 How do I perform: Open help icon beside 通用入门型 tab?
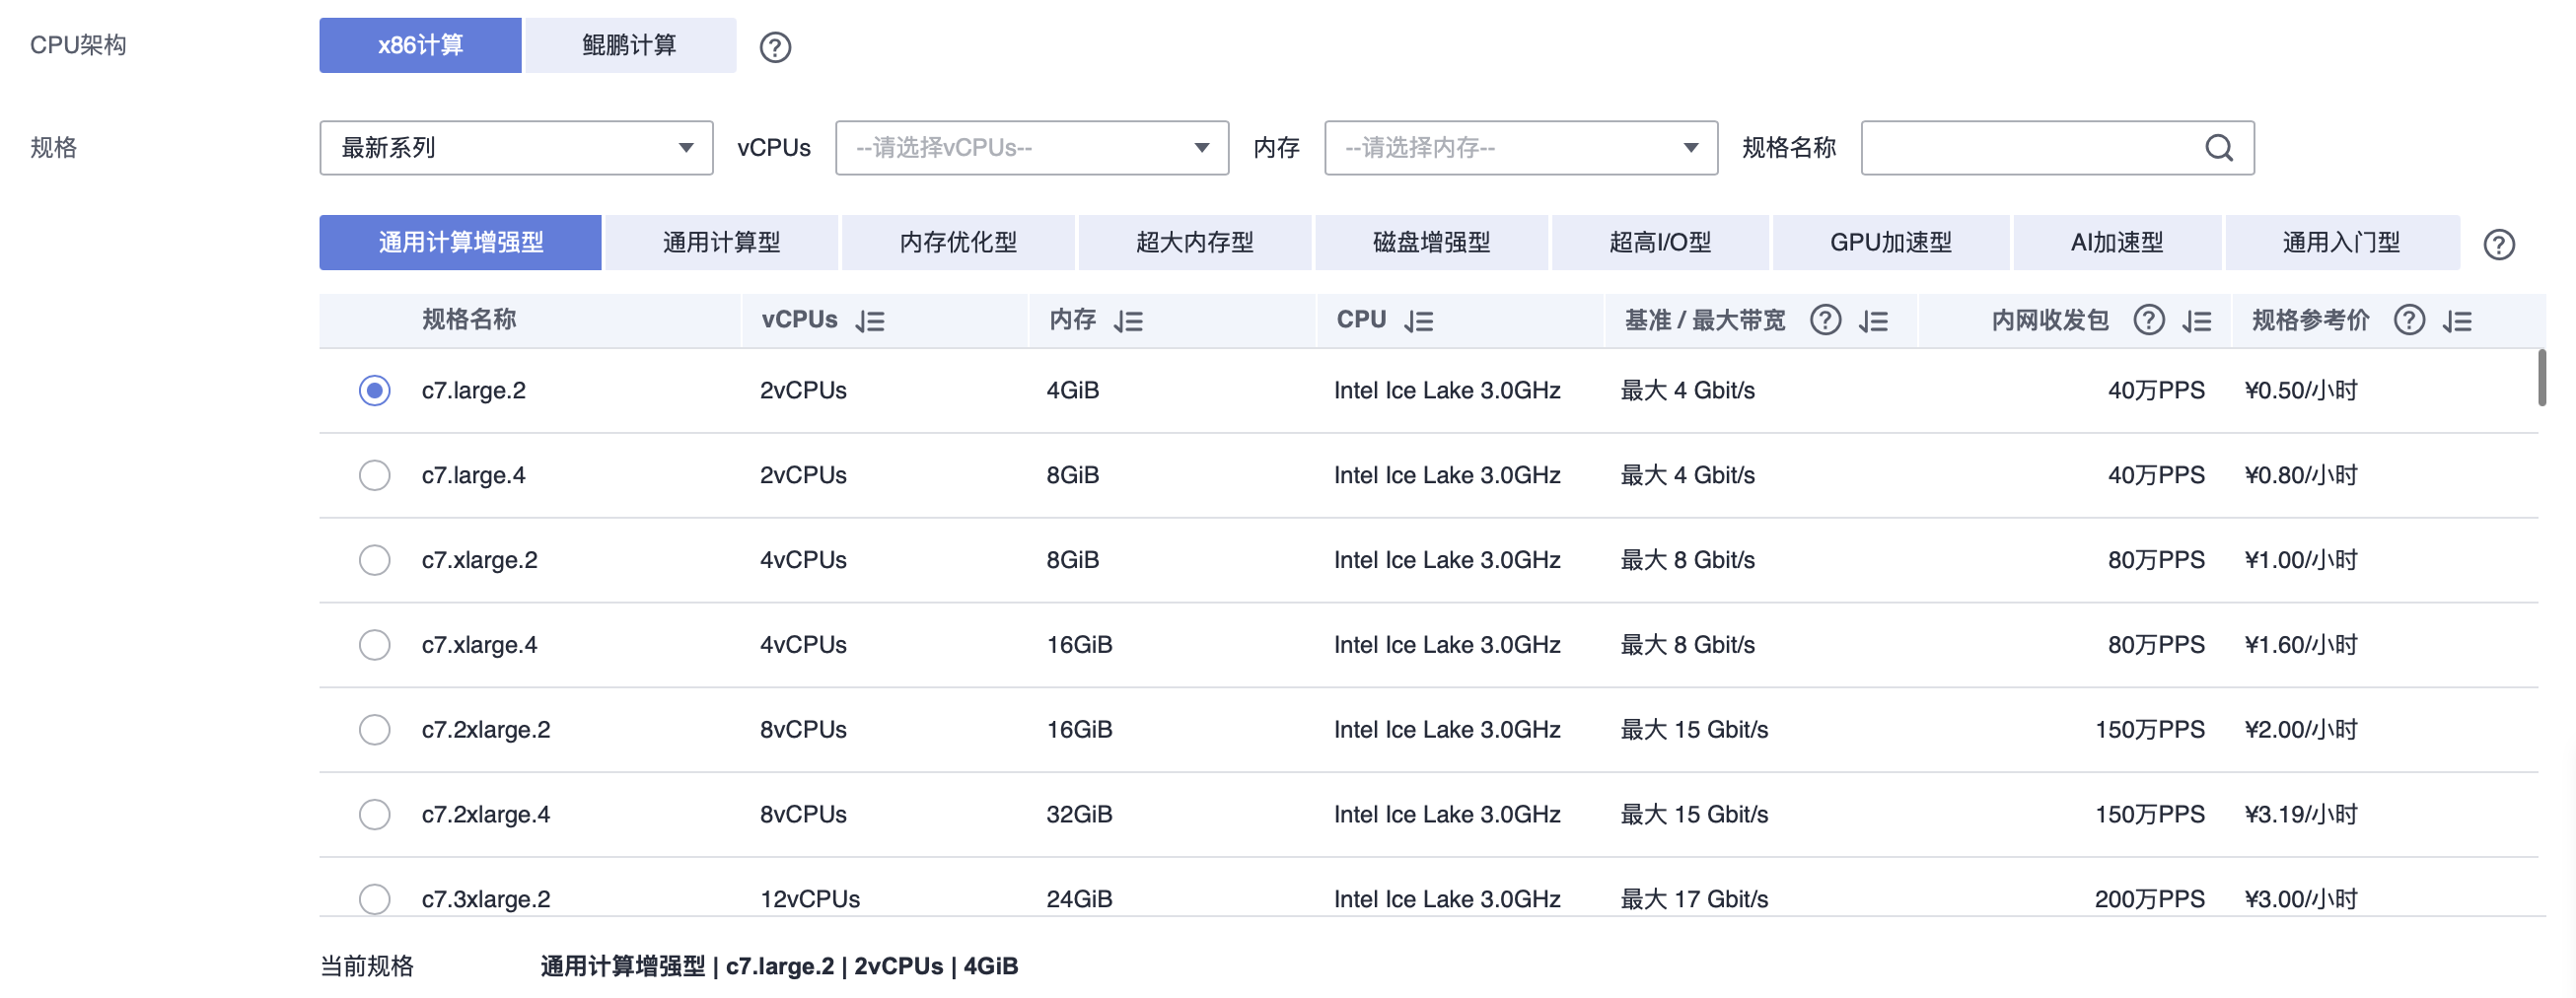(2498, 244)
